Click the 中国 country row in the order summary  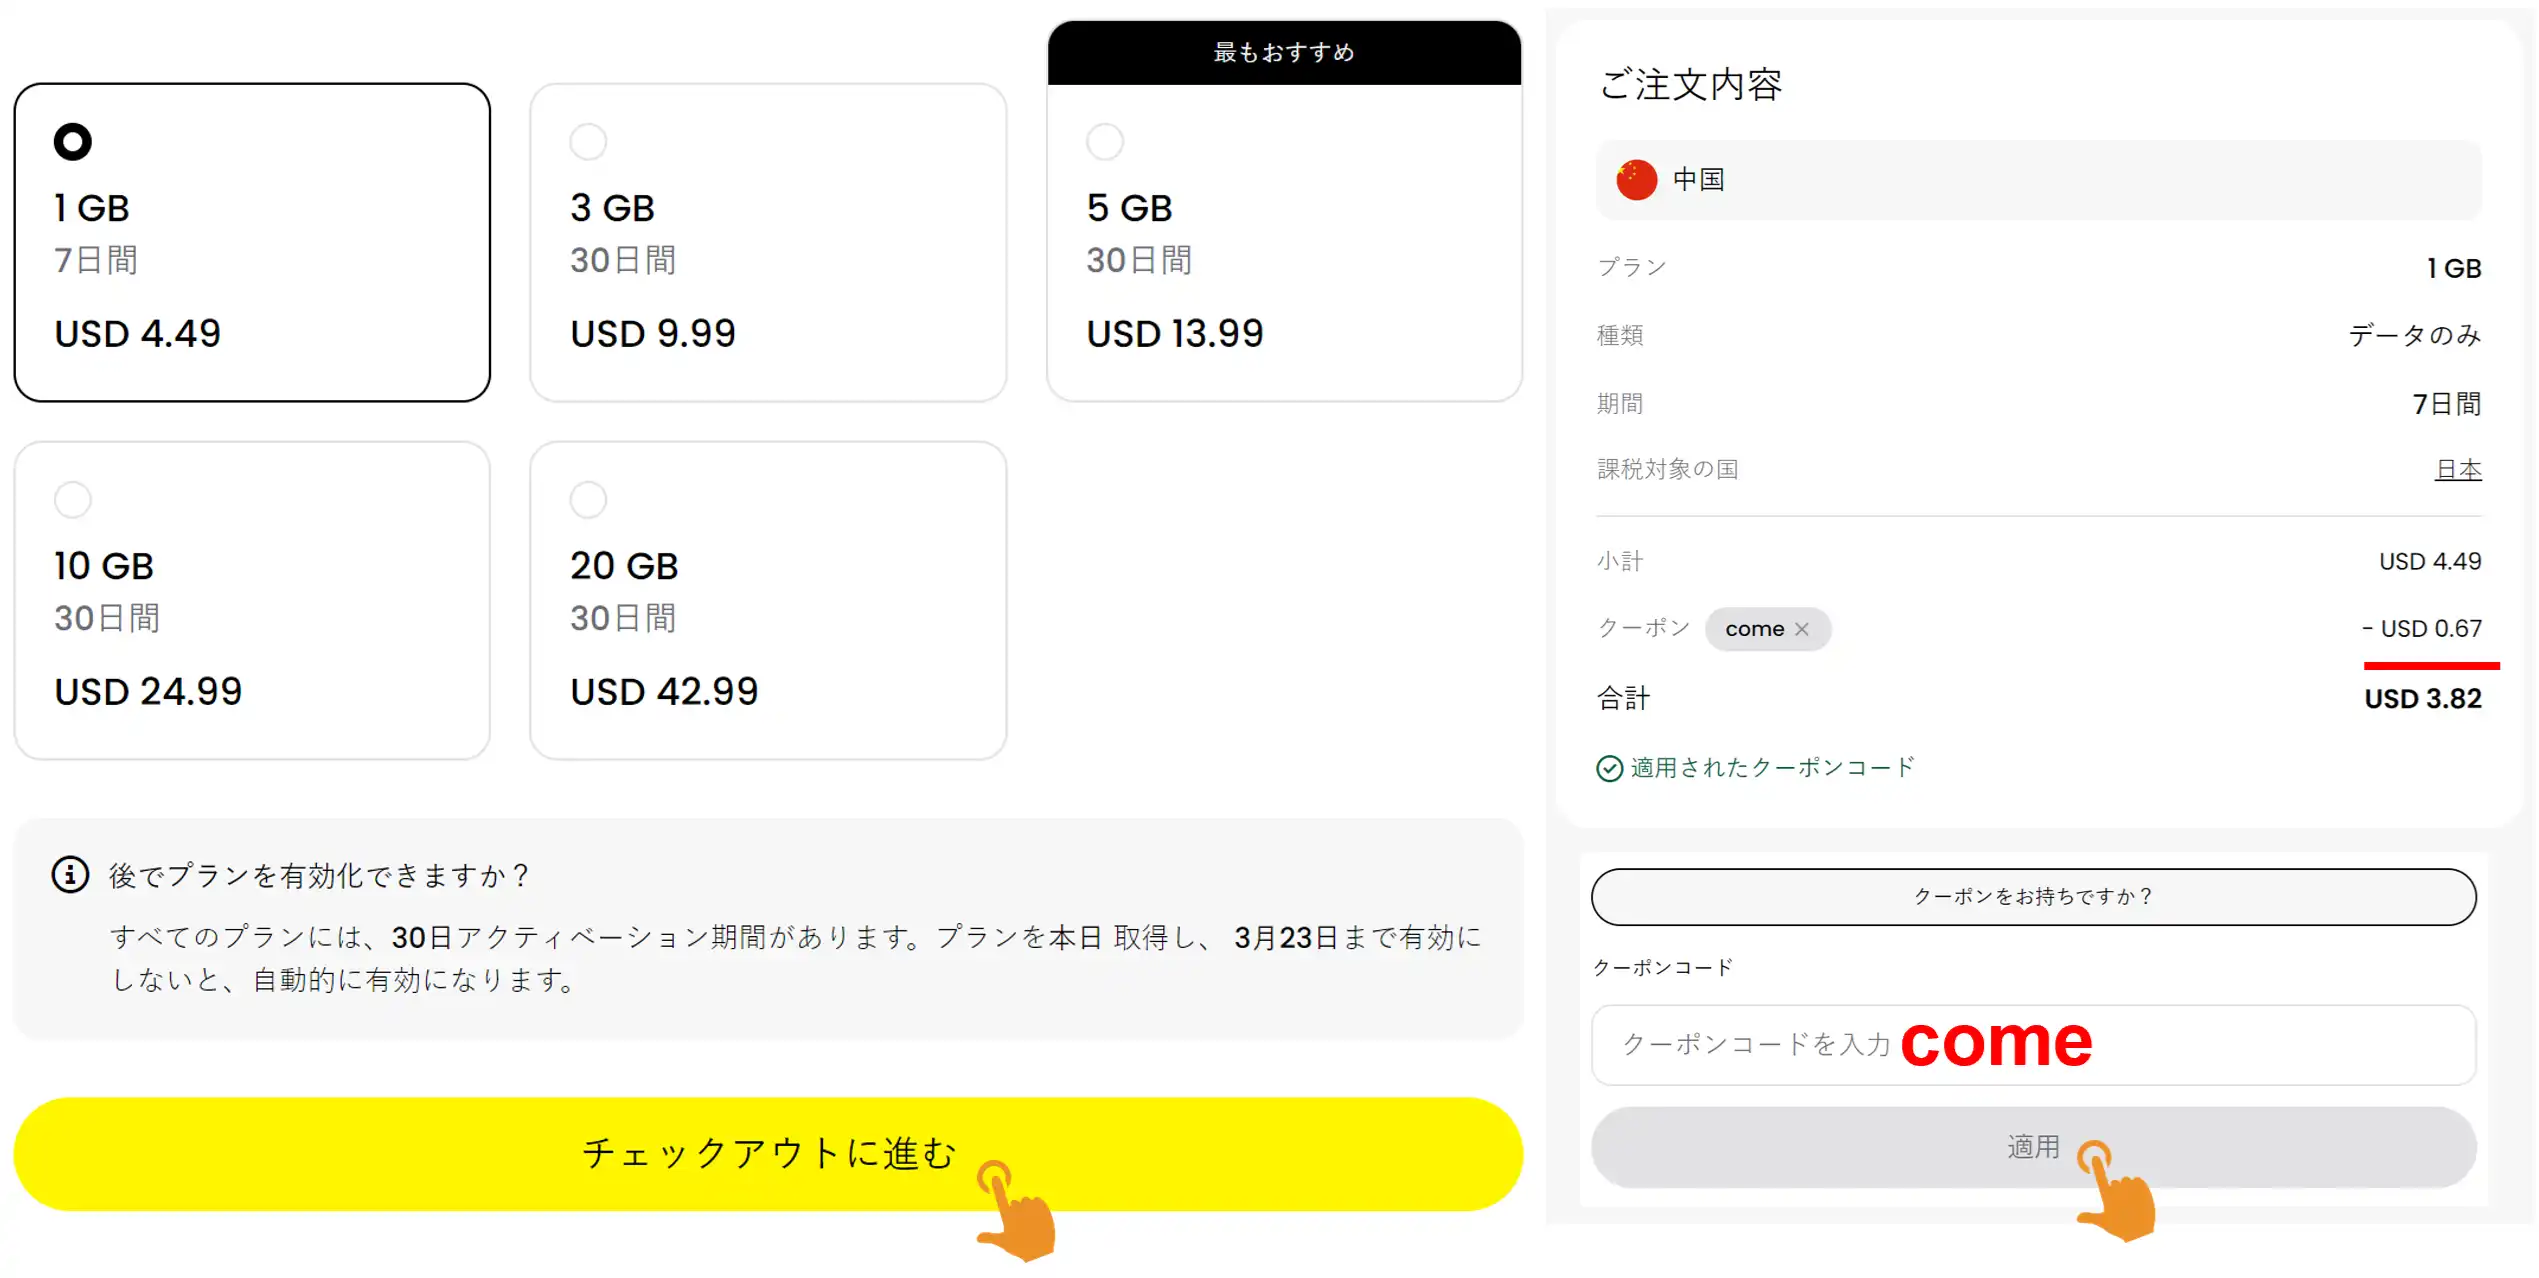pos(2038,180)
